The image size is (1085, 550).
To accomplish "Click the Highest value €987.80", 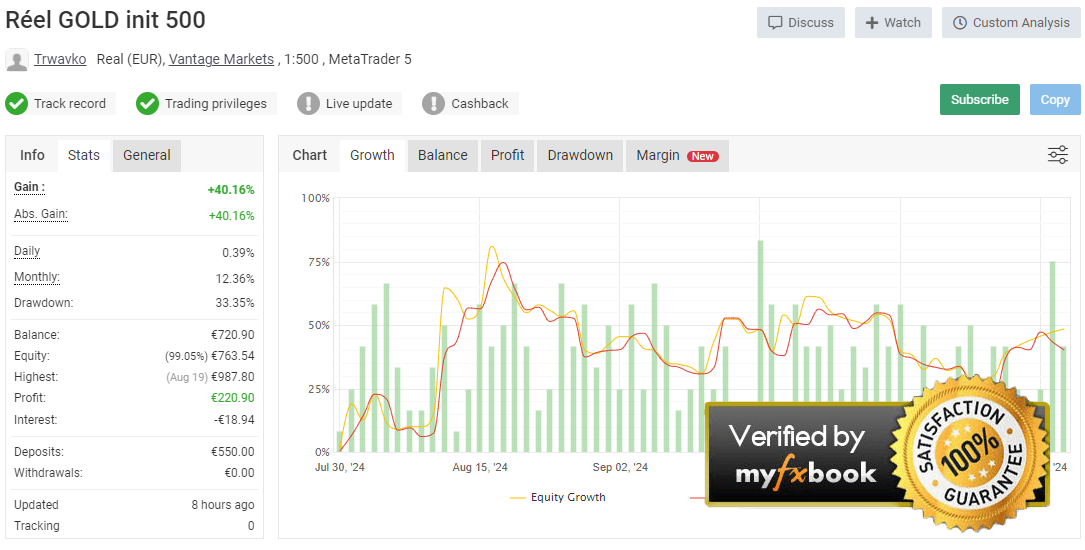I will [x=232, y=377].
